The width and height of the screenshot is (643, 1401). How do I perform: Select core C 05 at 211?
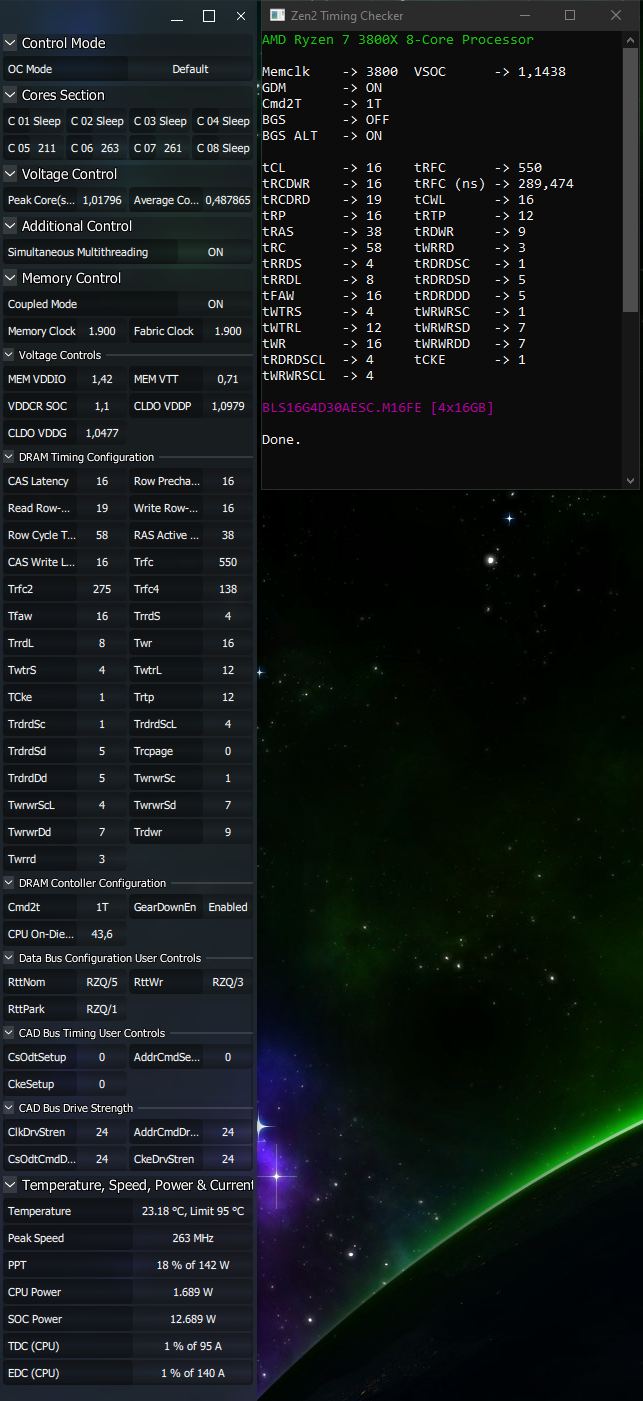pyautogui.click(x=34, y=148)
